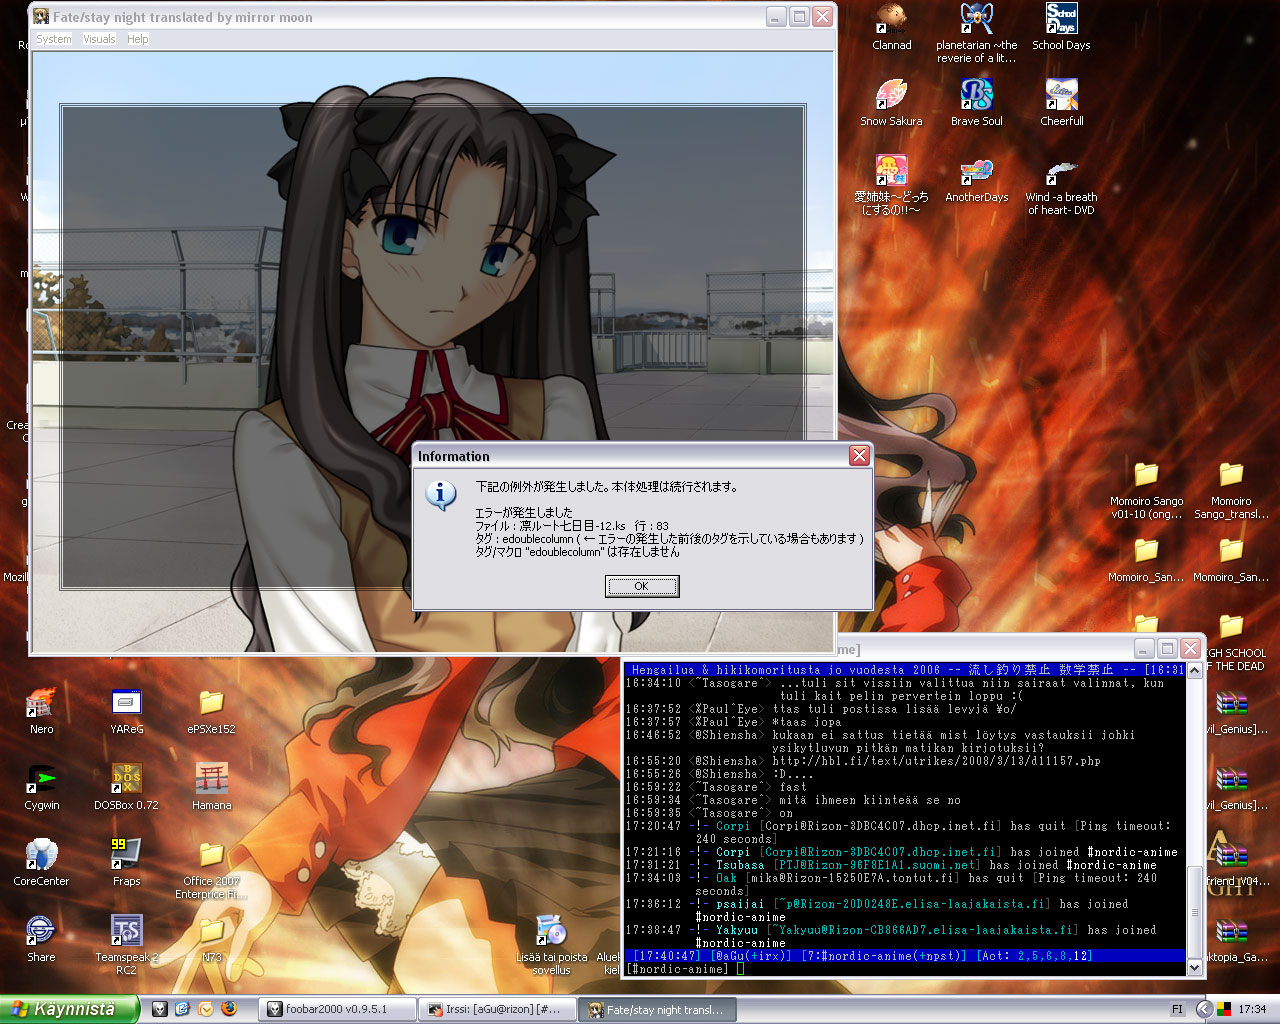This screenshot has height=1024, width=1280.
Task: Click the Information dialog info icon
Action: click(441, 494)
